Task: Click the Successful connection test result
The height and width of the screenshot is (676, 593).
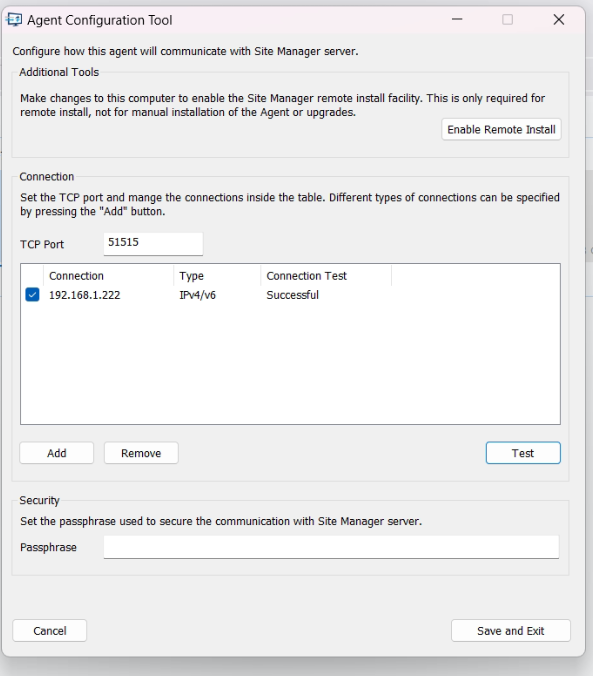Action: click(x=292, y=295)
